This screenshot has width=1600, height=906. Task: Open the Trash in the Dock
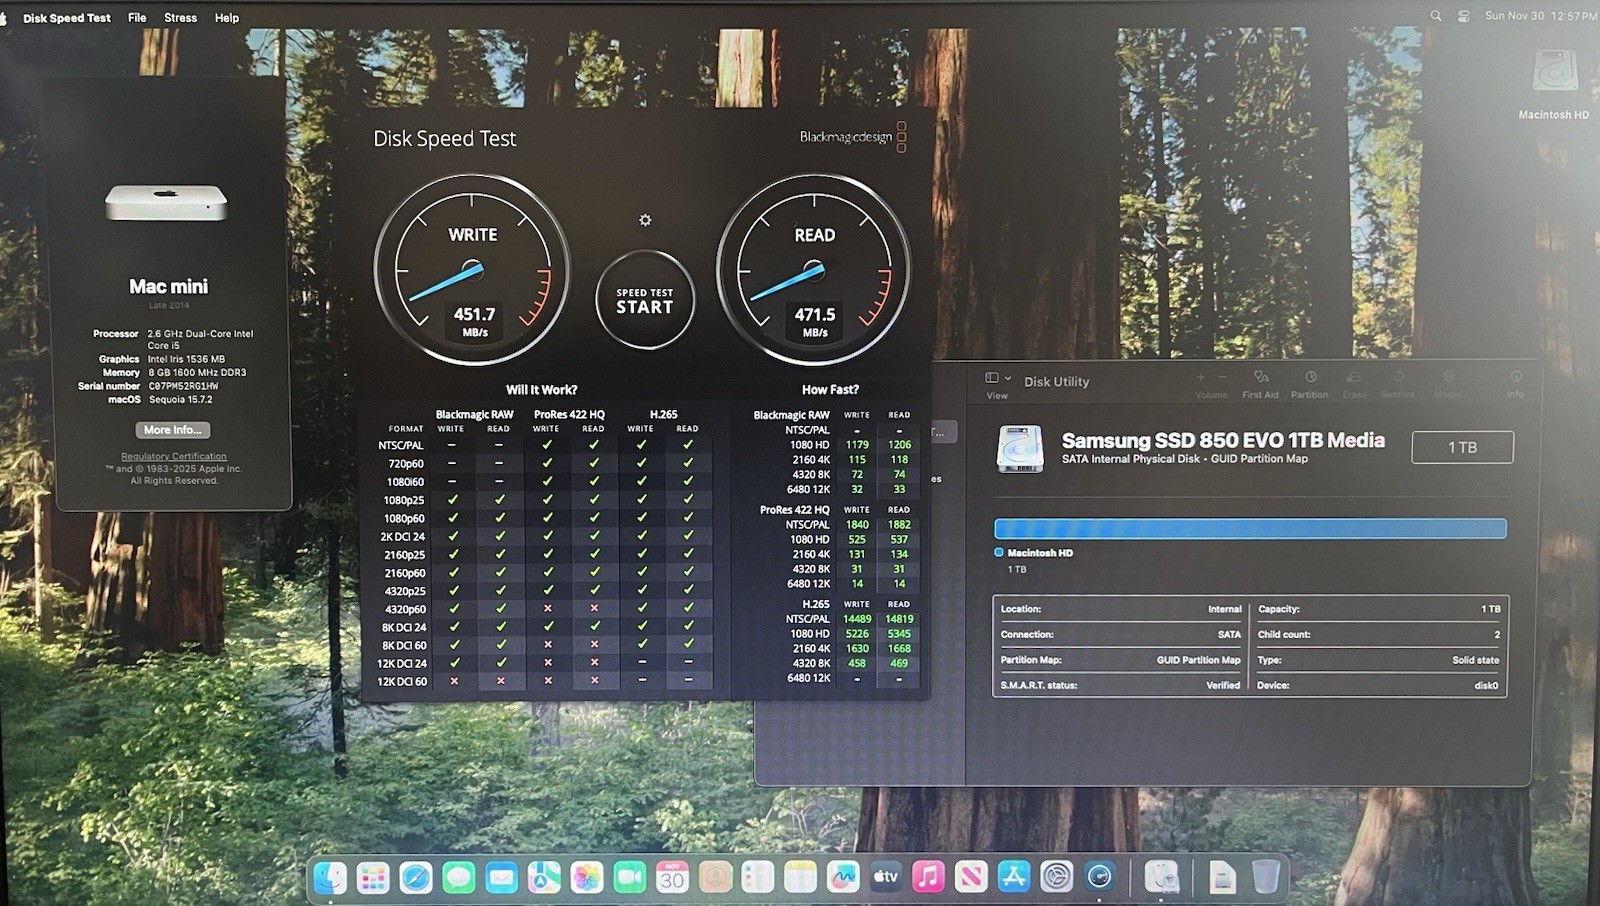[x=1265, y=878]
